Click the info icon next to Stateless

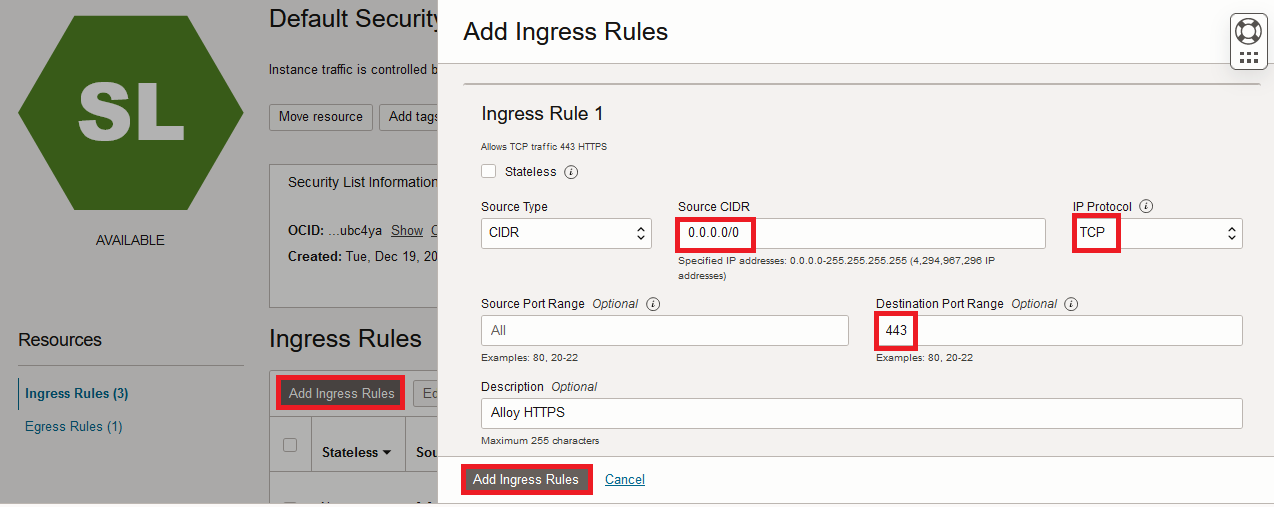(571, 172)
